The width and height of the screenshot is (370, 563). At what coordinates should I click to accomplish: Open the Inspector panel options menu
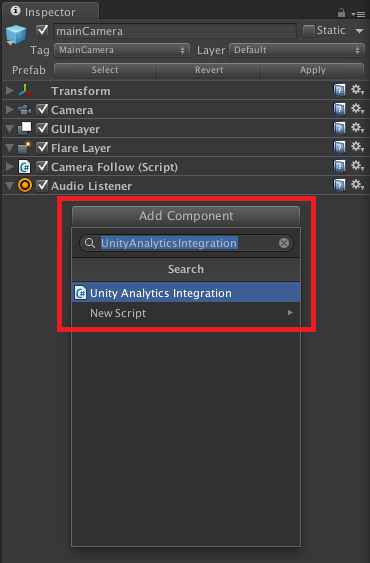click(359, 14)
